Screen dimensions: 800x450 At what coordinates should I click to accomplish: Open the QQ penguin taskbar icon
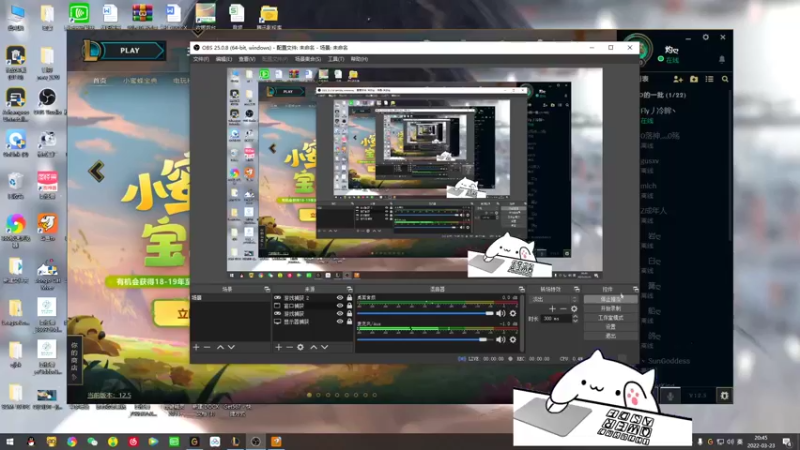pos(31,441)
